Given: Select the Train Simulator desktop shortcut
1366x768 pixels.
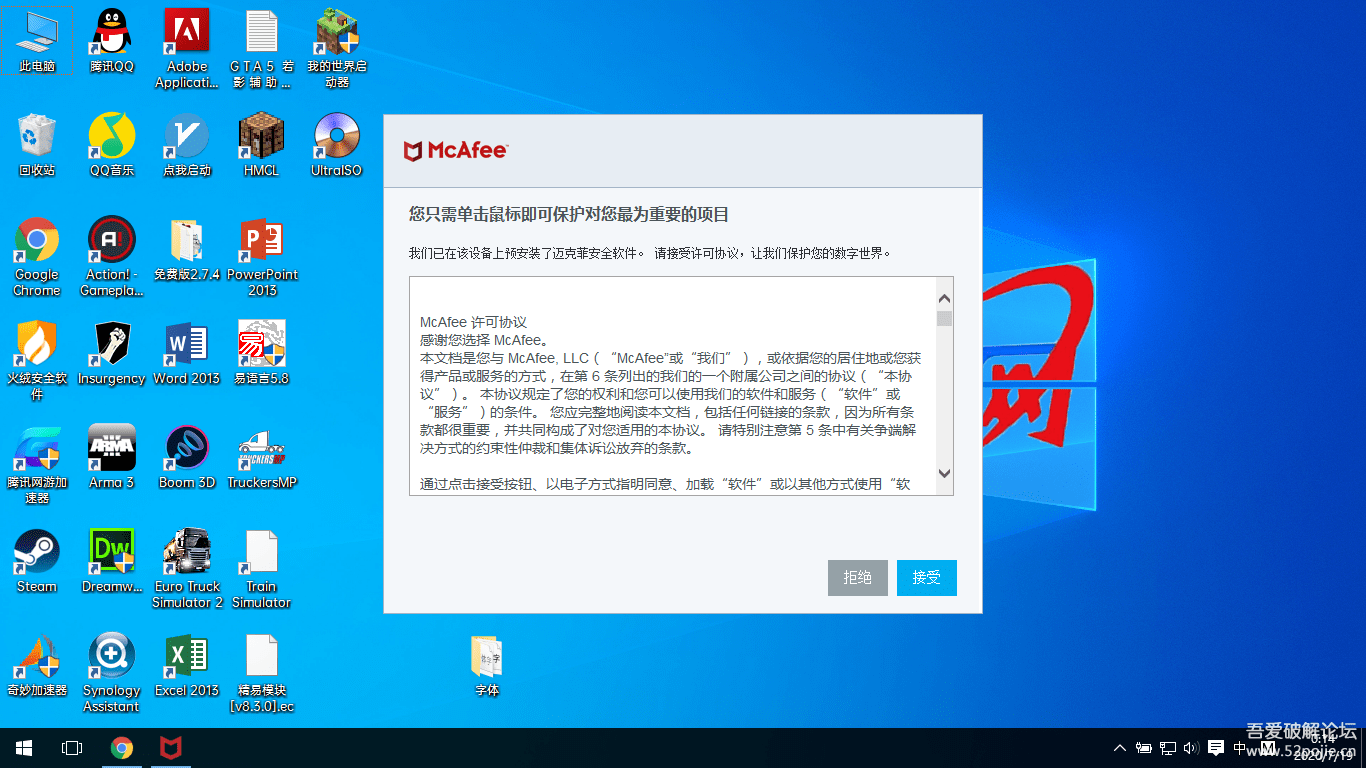Looking at the screenshot, I should coord(261,569).
